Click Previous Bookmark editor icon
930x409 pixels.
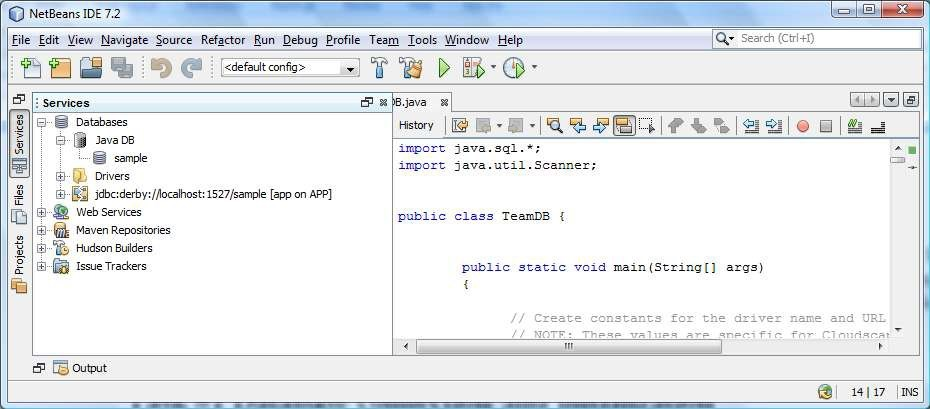(676, 125)
